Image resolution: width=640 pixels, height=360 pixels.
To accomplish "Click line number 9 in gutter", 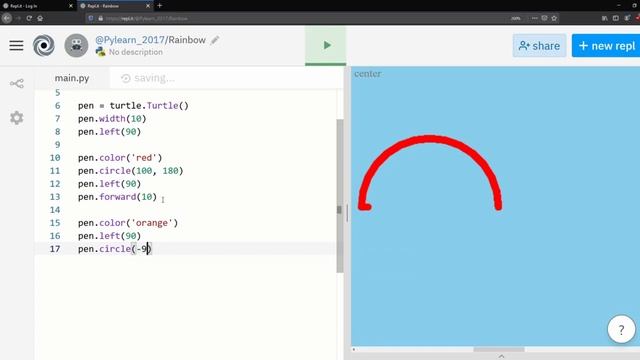I will coord(58,145).
